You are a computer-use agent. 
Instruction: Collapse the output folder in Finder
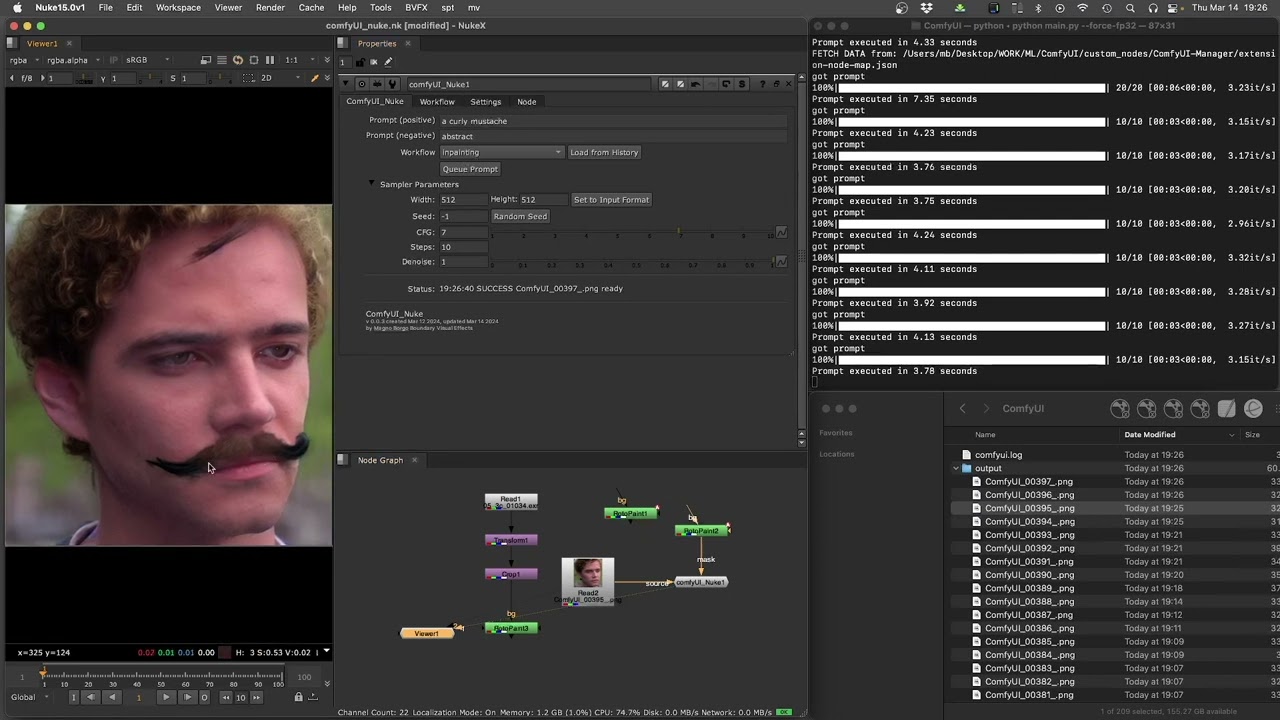point(955,468)
